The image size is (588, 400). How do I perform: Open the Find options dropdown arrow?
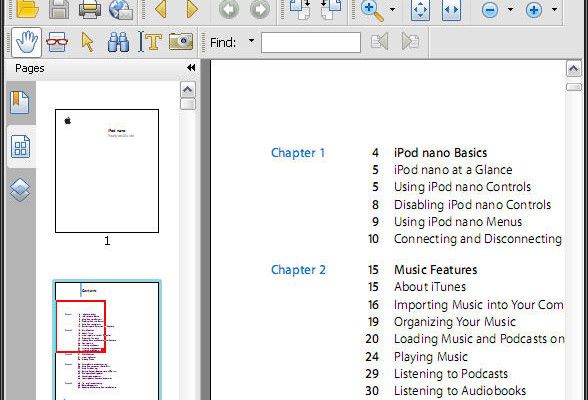pos(251,40)
